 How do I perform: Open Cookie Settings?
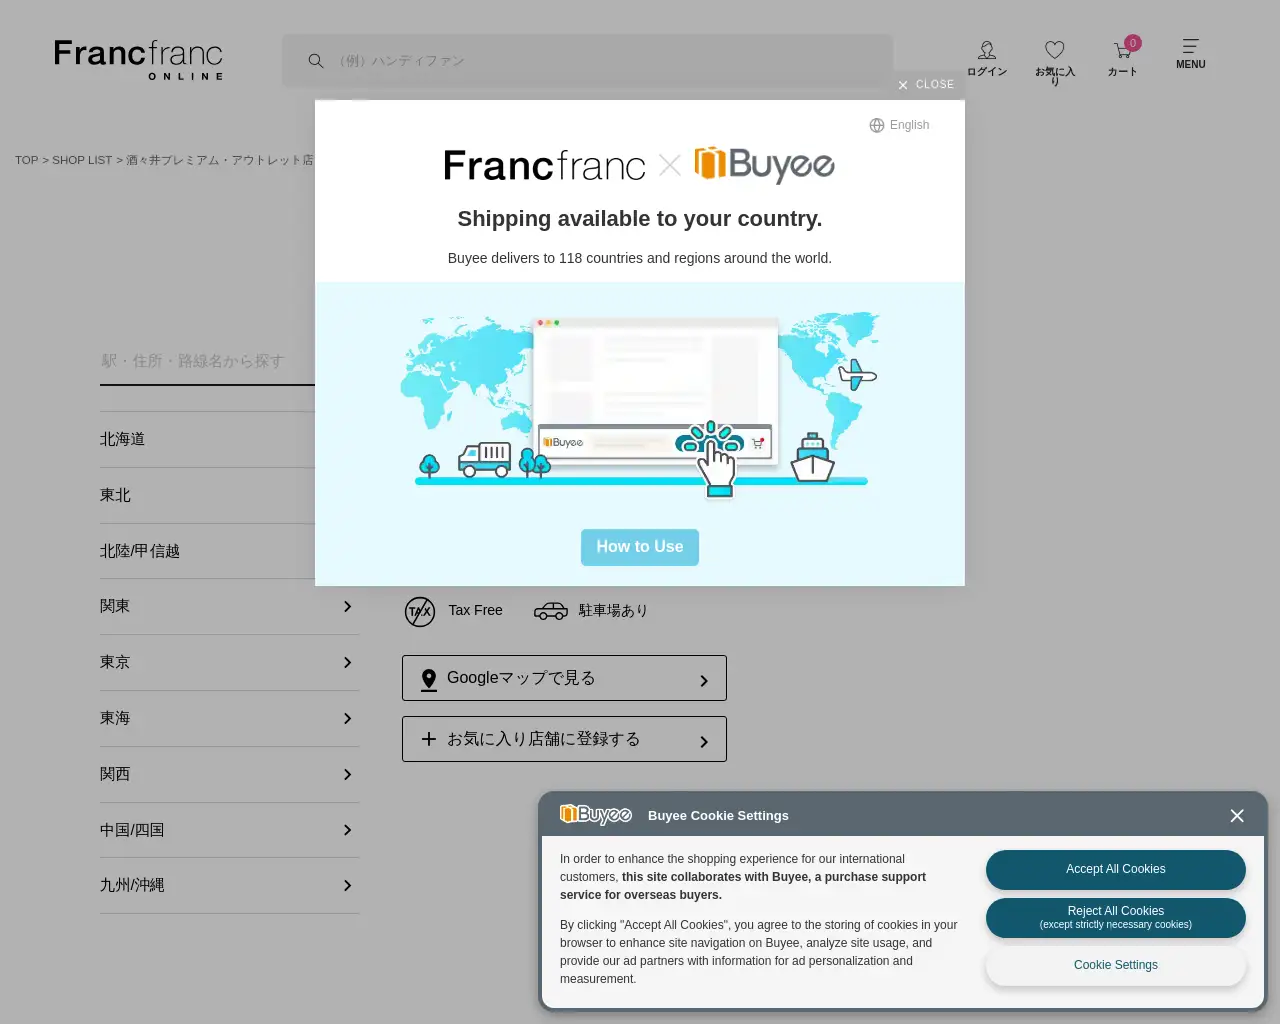tap(1116, 966)
